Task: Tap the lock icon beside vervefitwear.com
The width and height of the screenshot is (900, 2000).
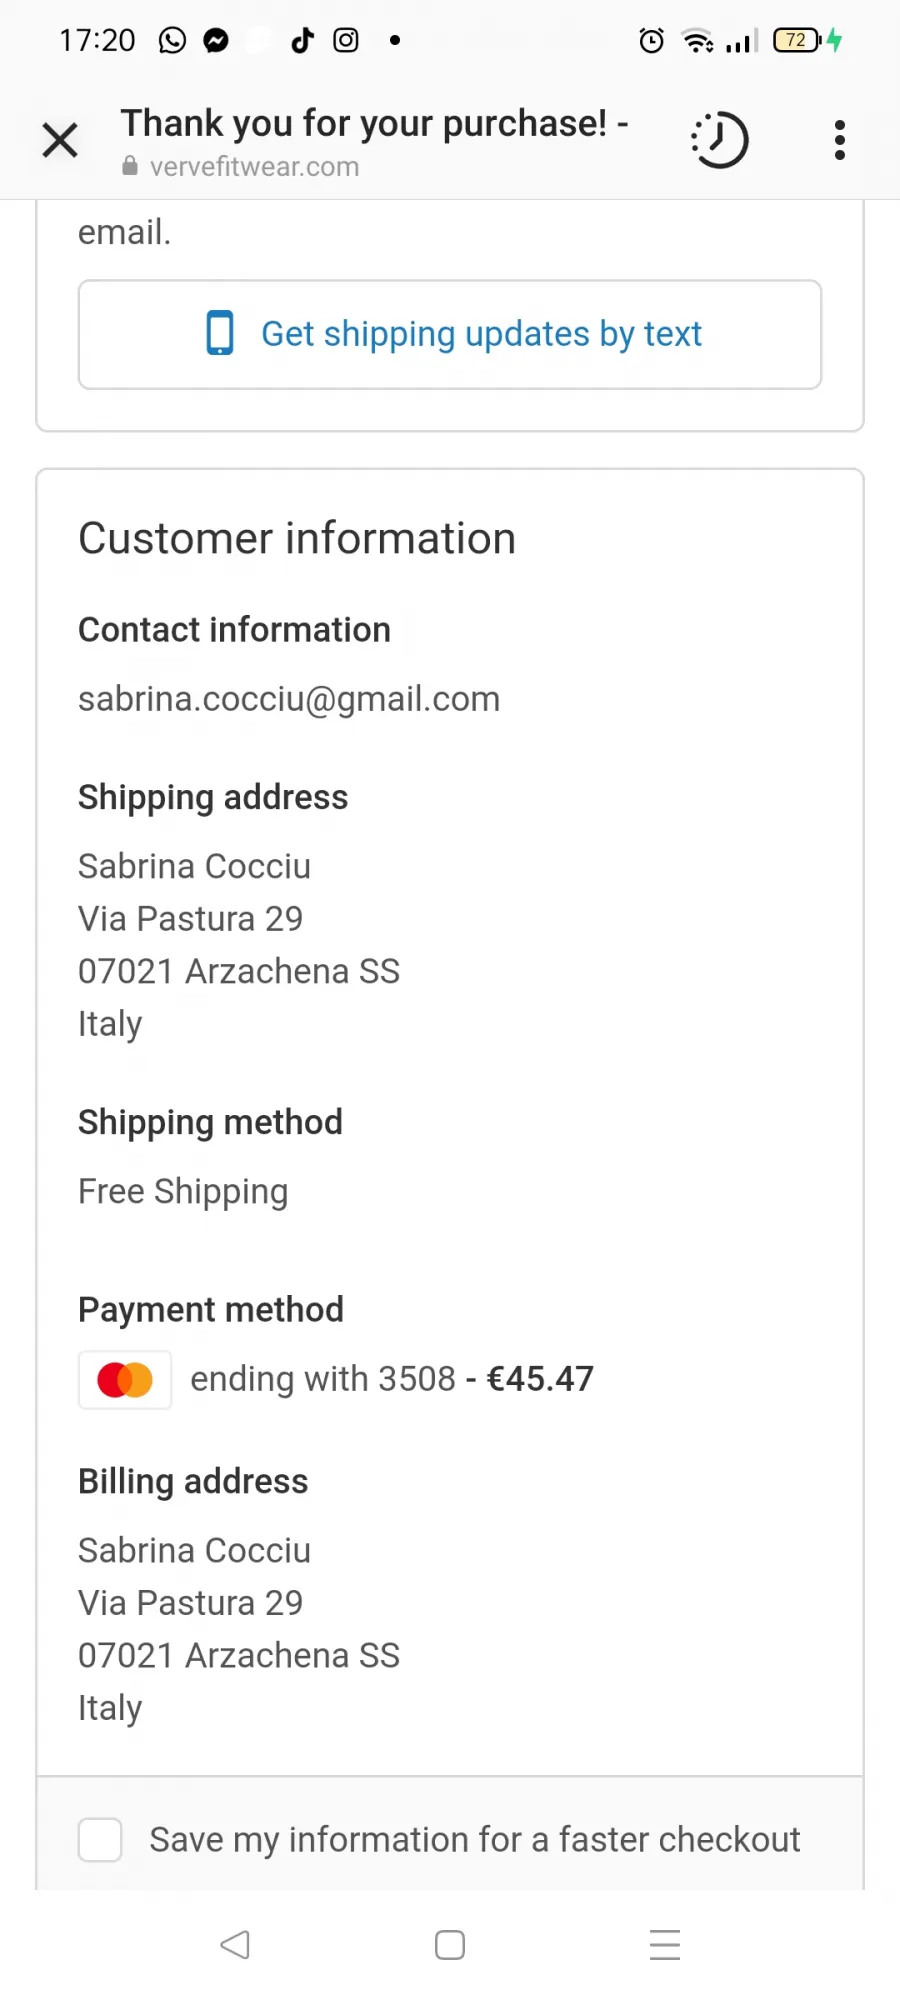Action: point(130,166)
